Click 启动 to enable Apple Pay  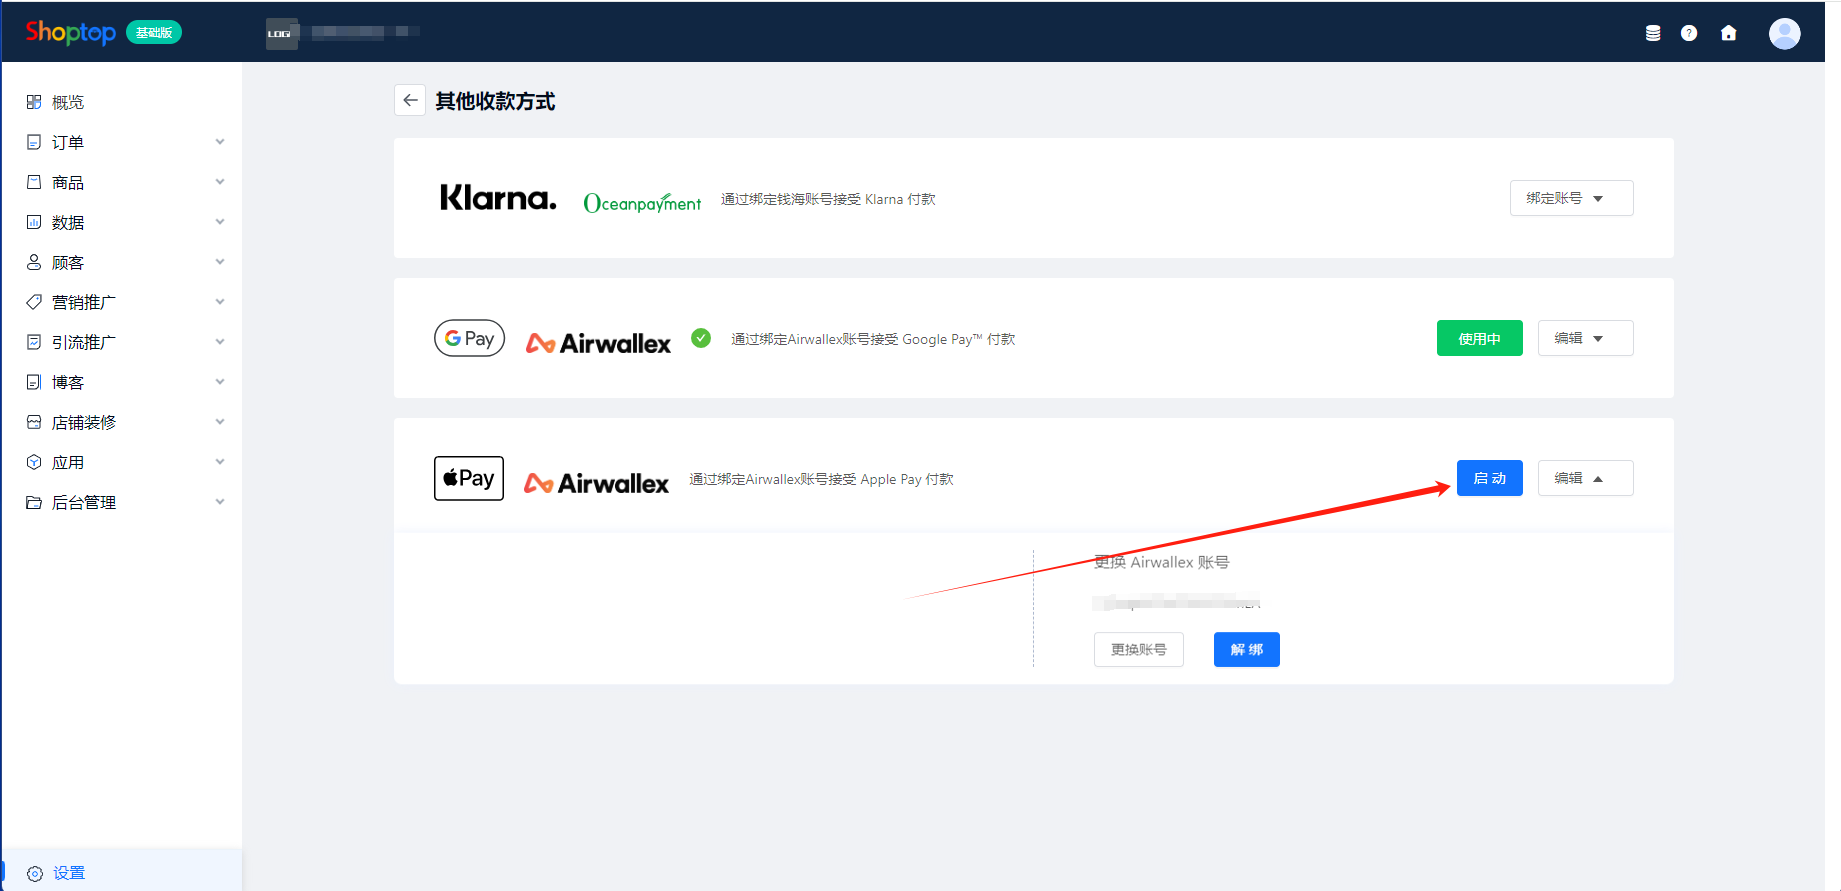1489,478
